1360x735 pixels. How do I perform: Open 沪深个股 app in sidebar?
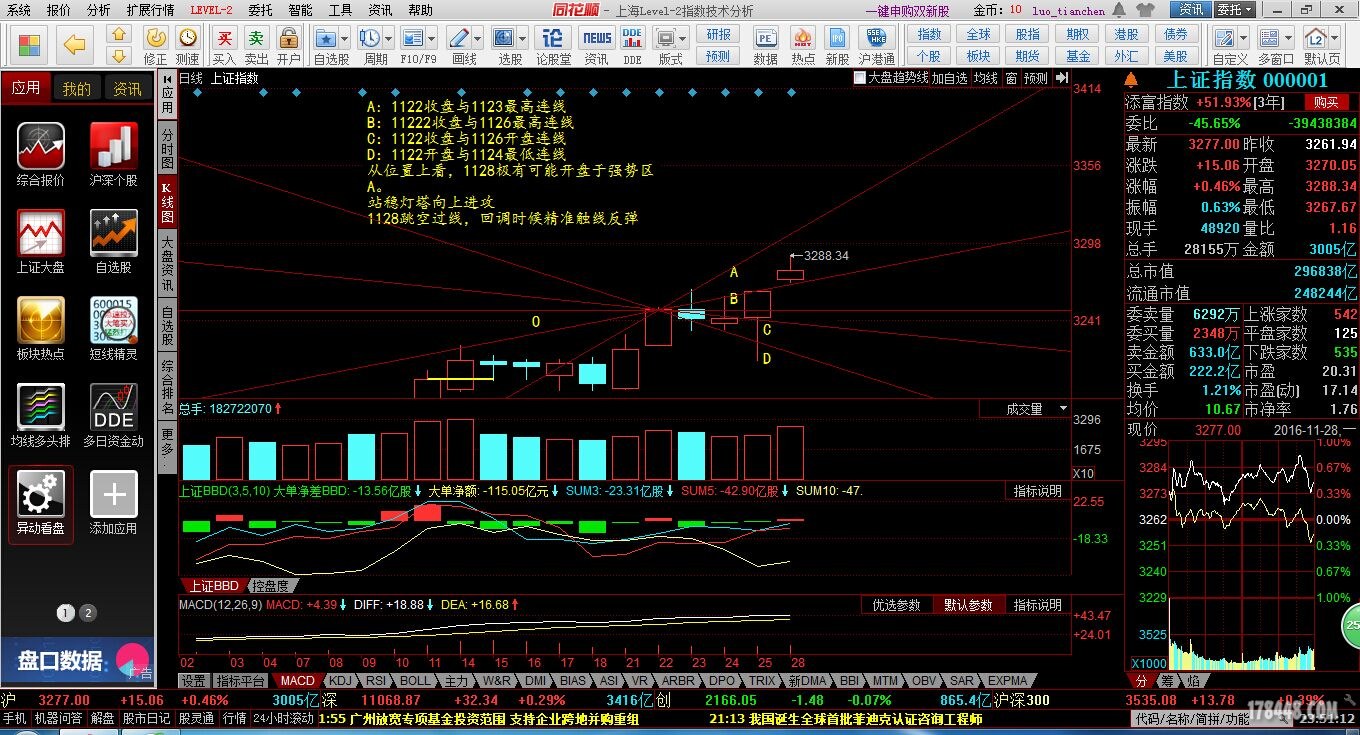(x=114, y=155)
